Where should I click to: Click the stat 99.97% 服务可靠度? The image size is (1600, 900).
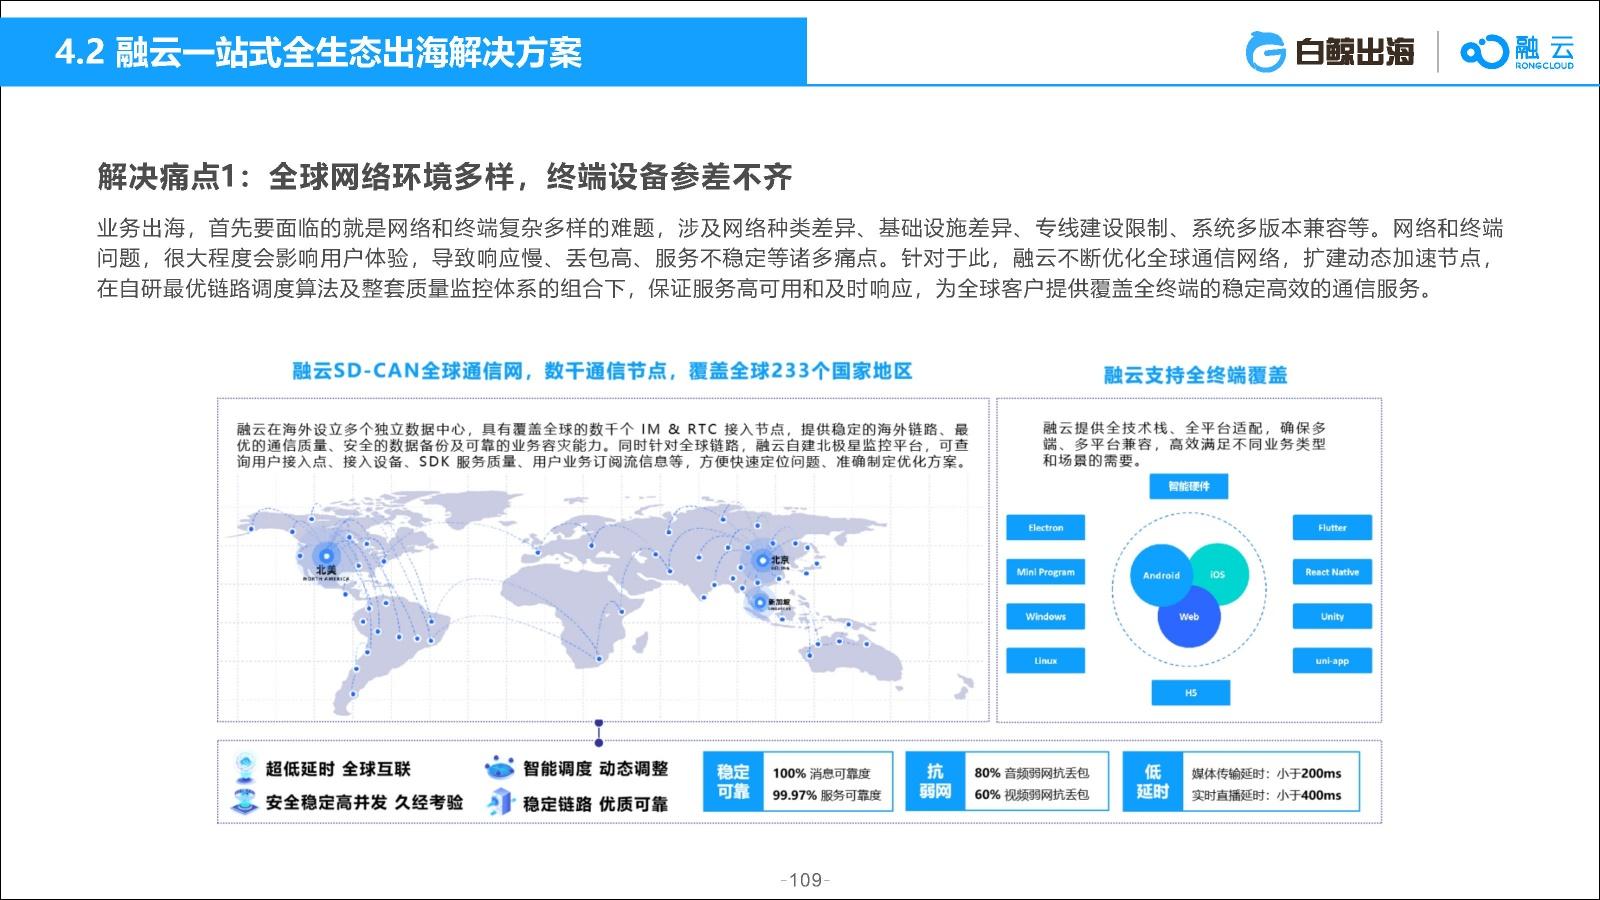(x=827, y=795)
